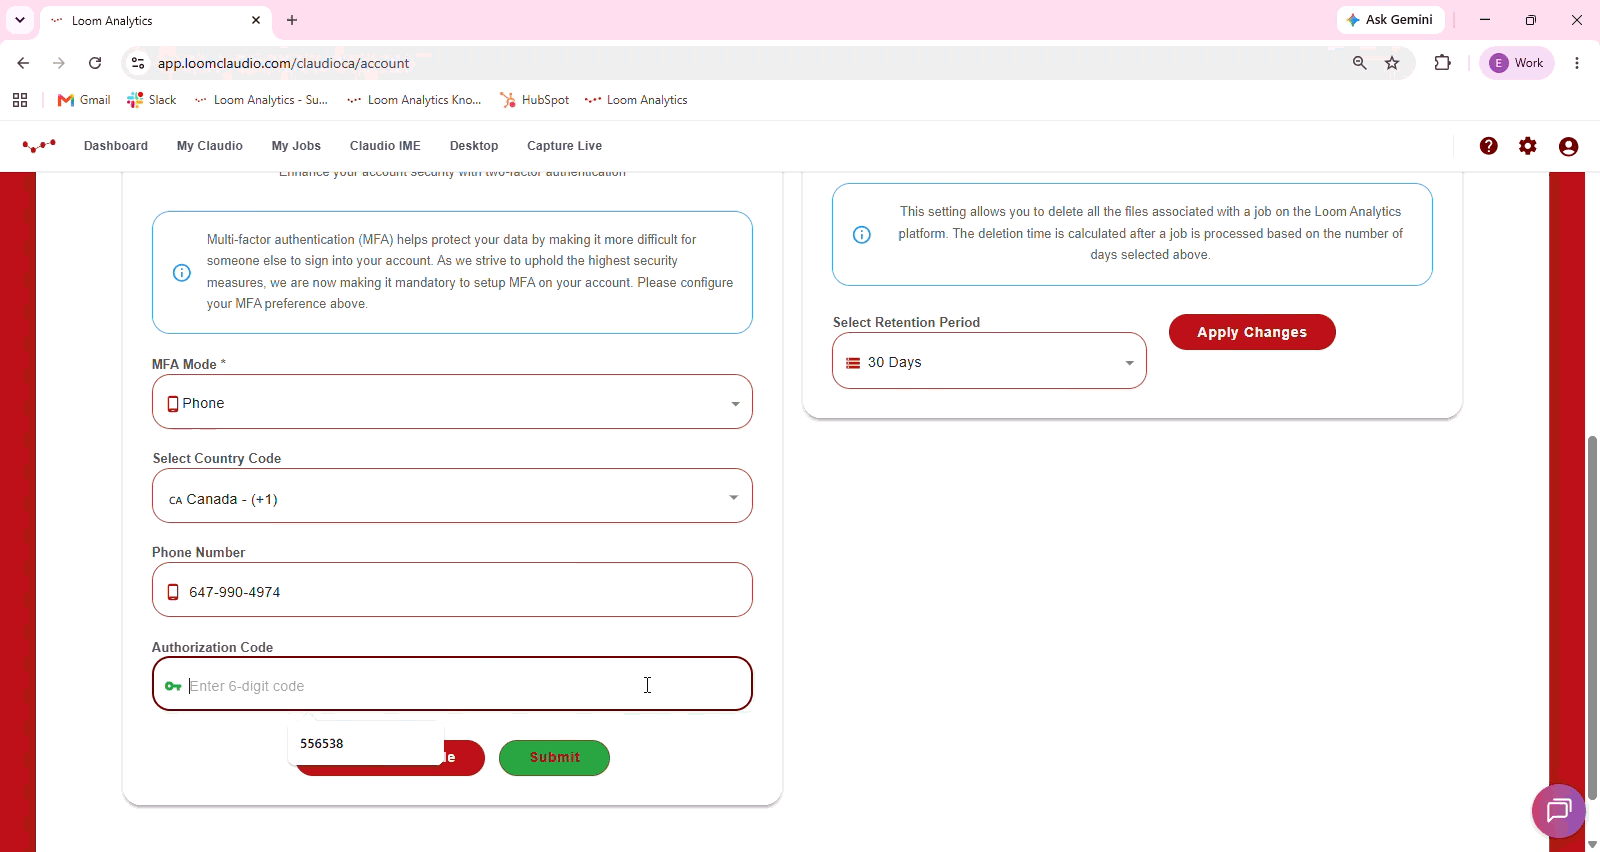Open the settings gear icon

click(x=1528, y=146)
